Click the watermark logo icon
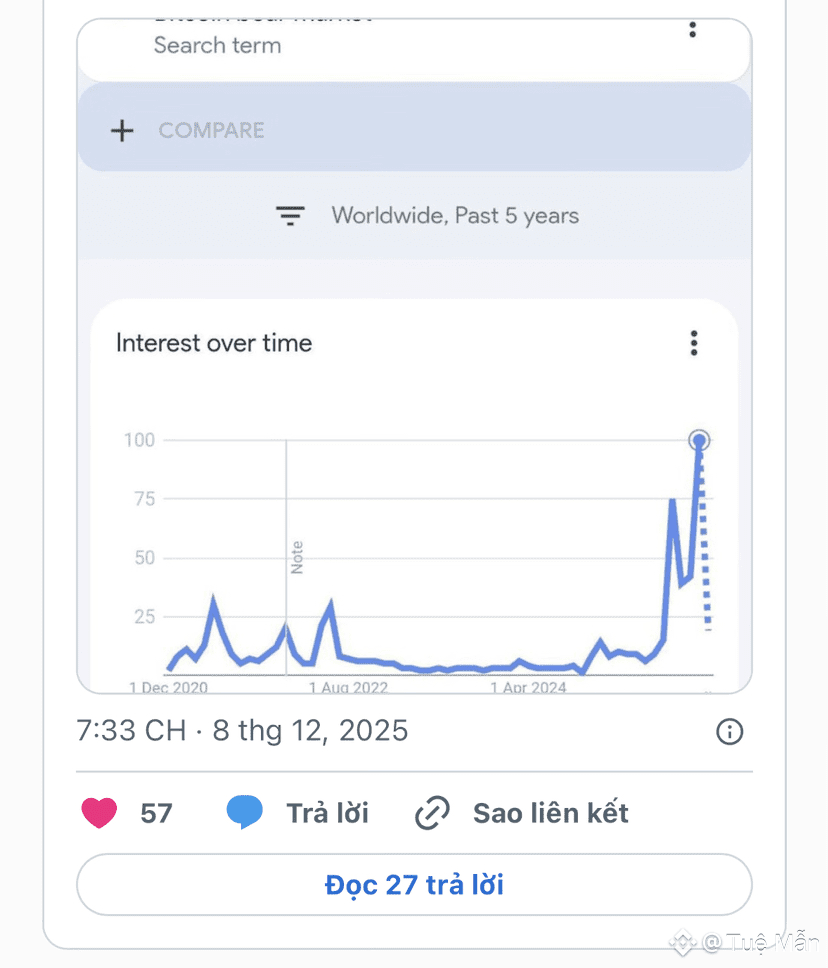828x968 pixels. coord(683,942)
